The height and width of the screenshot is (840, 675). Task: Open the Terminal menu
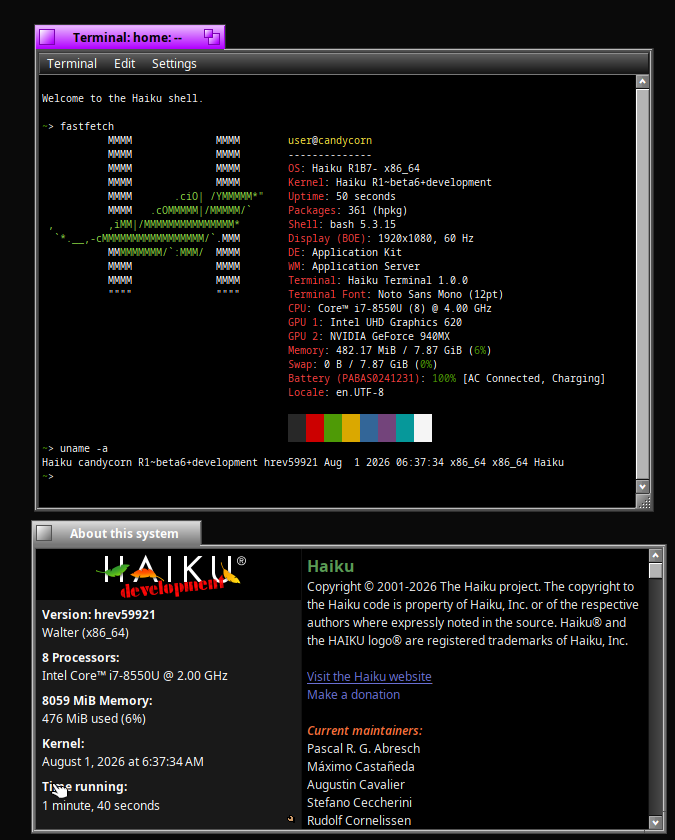(72, 64)
